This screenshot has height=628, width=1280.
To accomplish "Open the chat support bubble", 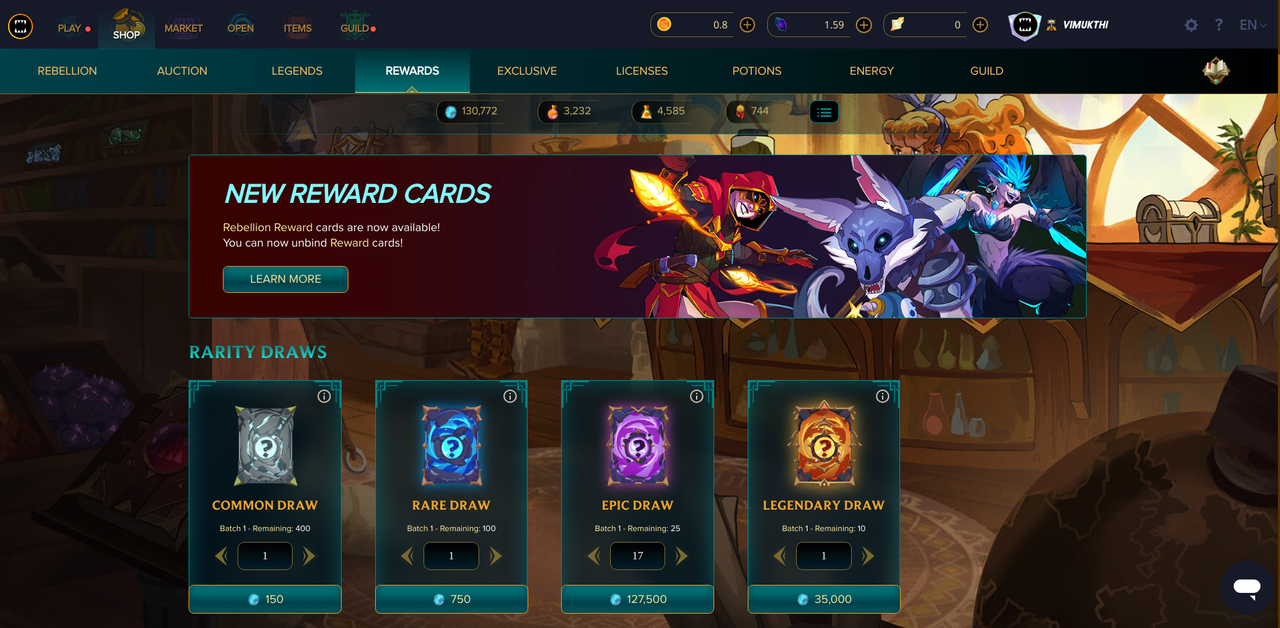I will 1246,587.
